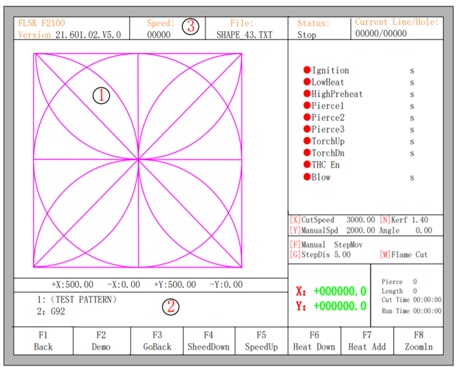Click the red THC En indicator dot
458x371 pixels.
307,164
